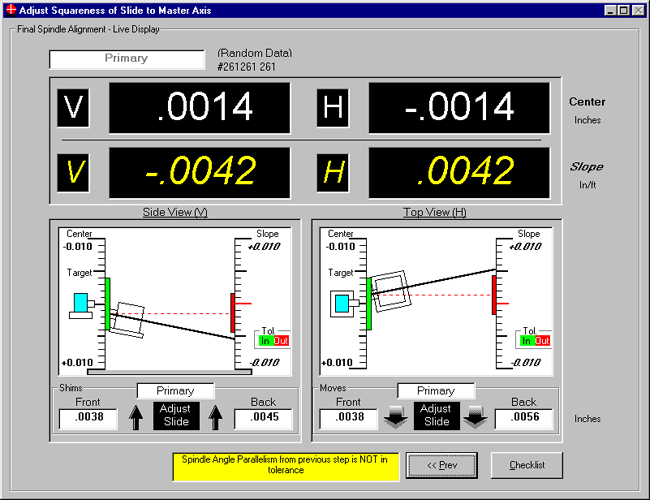Image resolution: width=650 pixels, height=500 pixels.
Task: Click the cyan laser icon in Side View
Action: pyautogui.click(x=80, y=304)
